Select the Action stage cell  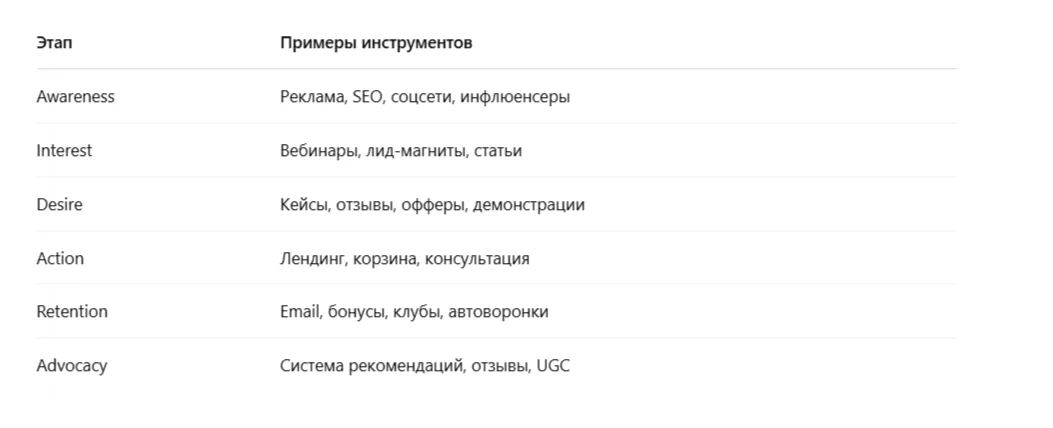pos(60,258)
